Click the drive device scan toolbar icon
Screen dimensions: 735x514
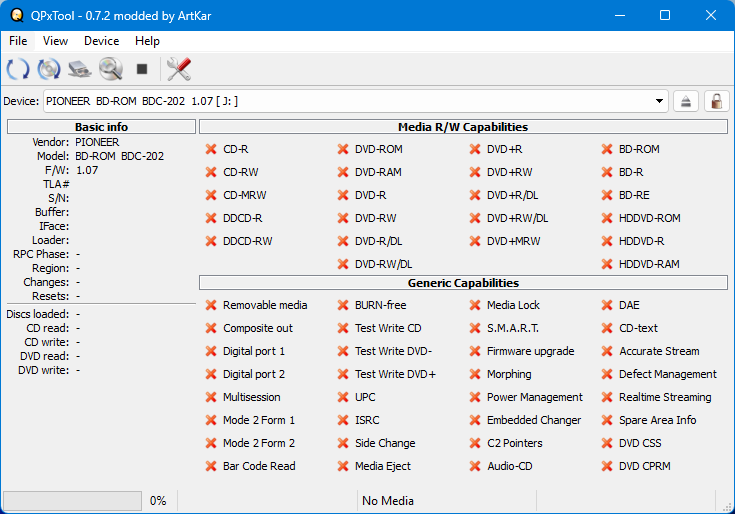(x=80, y=69)
